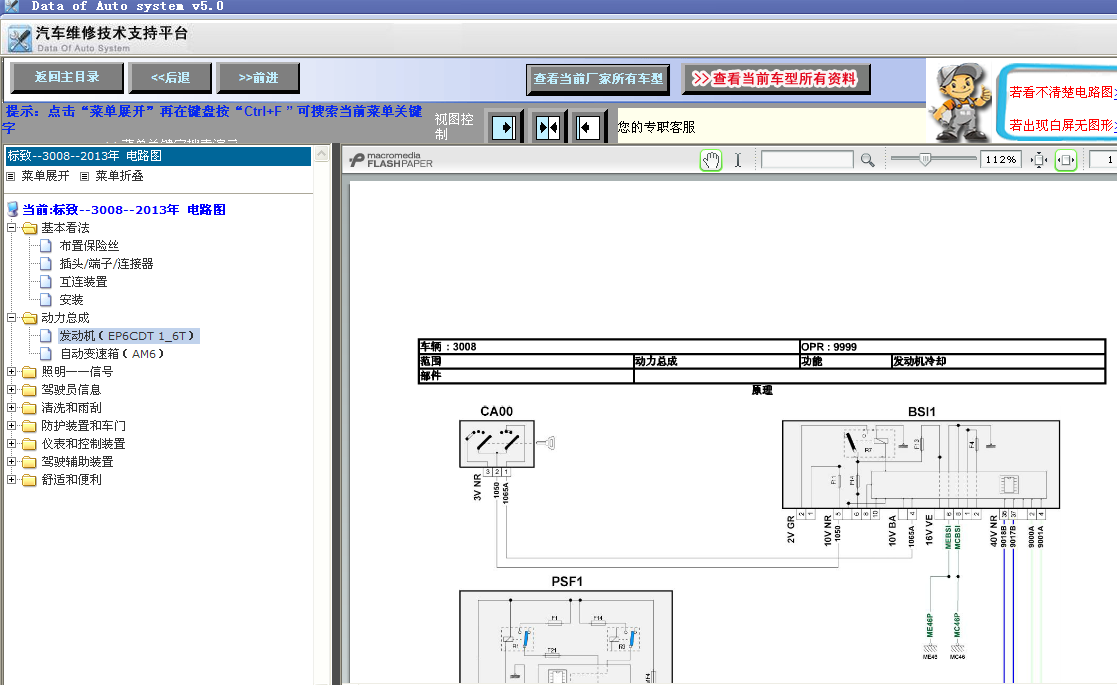Open 自动变速箱 (AM6) tree item

pos(112,354)
